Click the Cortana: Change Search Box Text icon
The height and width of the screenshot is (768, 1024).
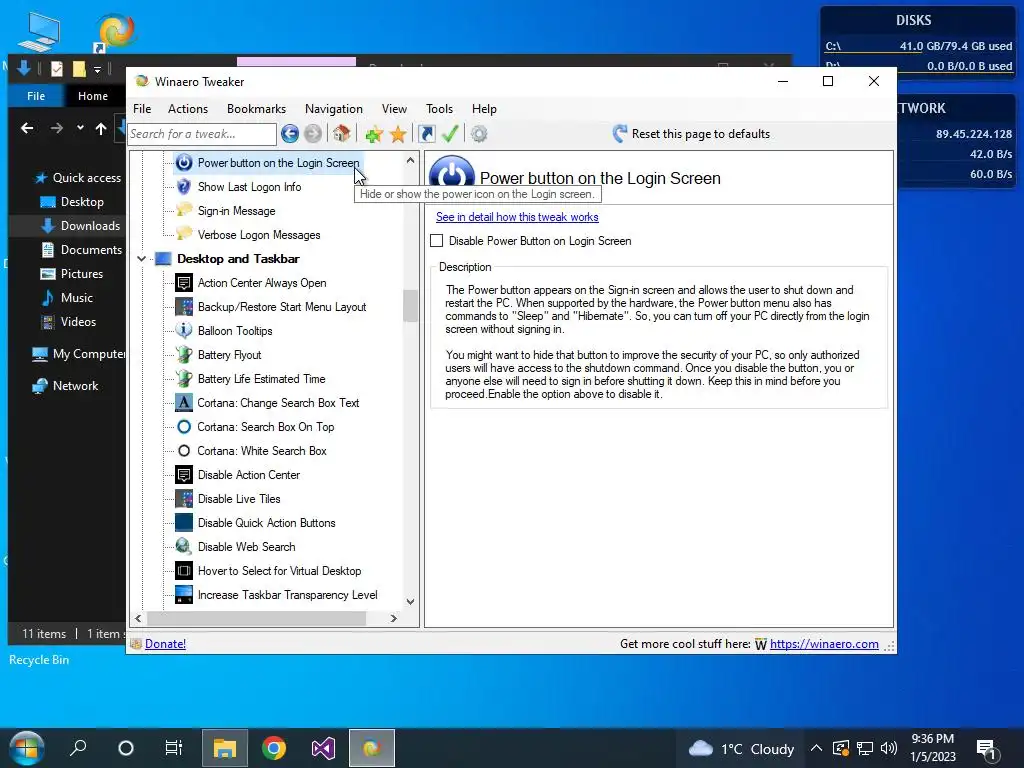coord(184,403)
